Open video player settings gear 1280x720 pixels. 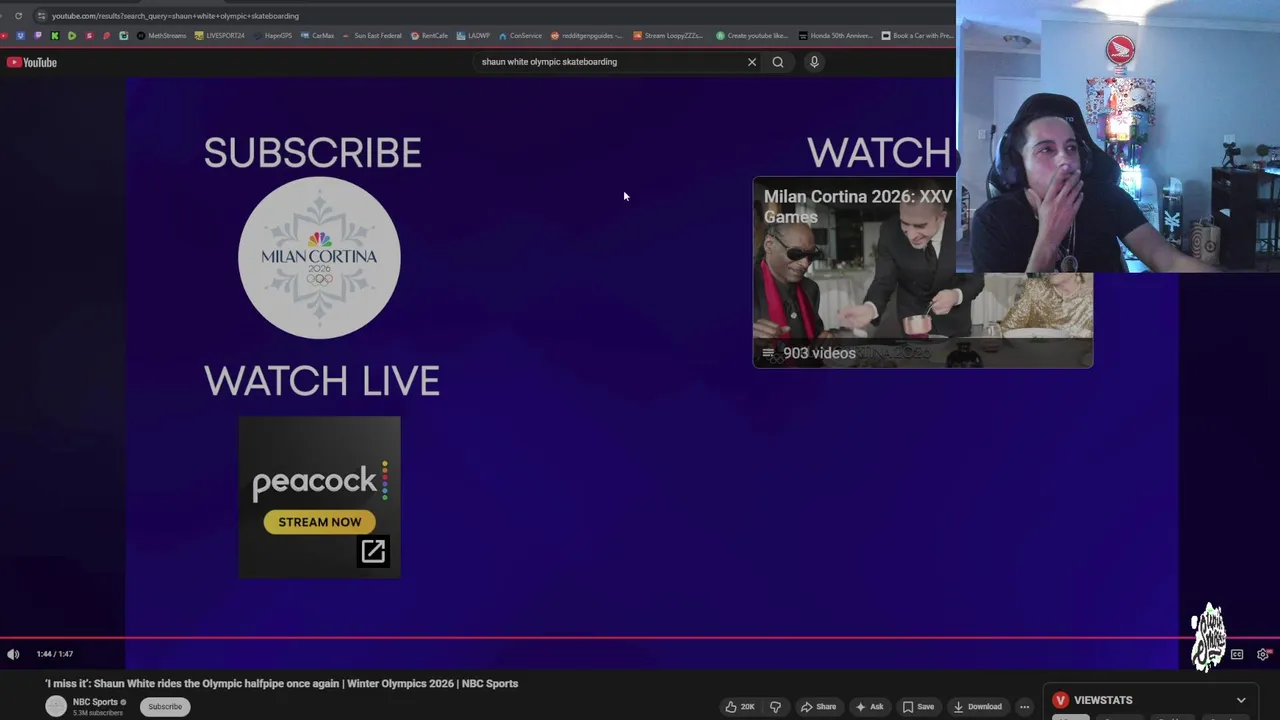tap(1263, 654)
